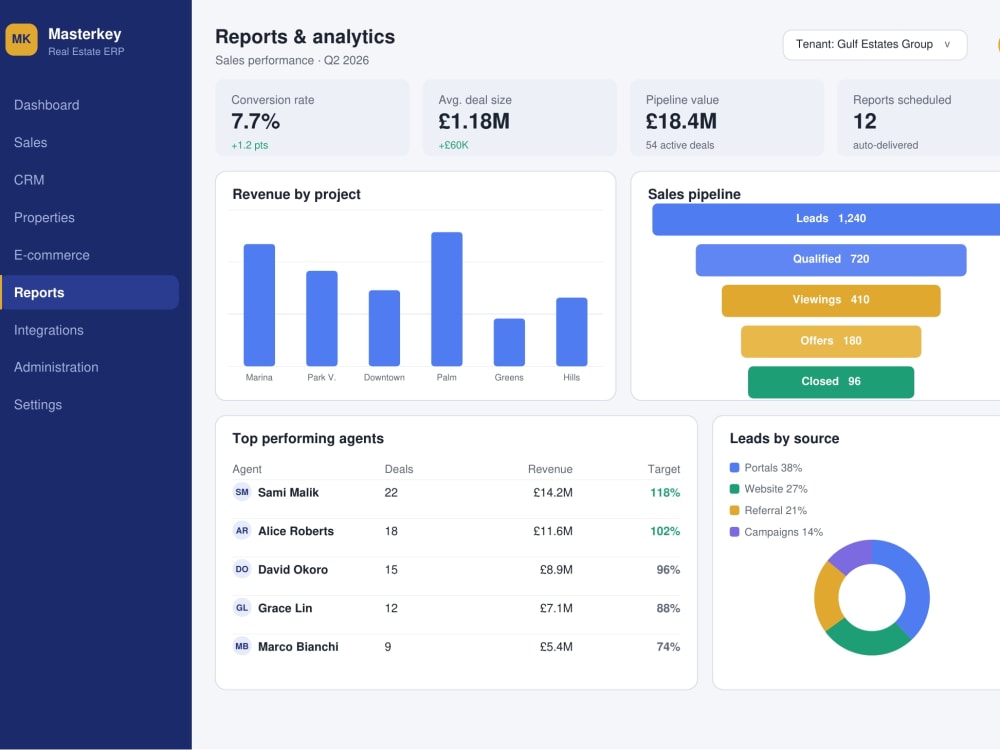The height and width of the screenshot is (750, 1000).
Task: Open Integrations from the sidebar
Action: (x=48, y=330)
